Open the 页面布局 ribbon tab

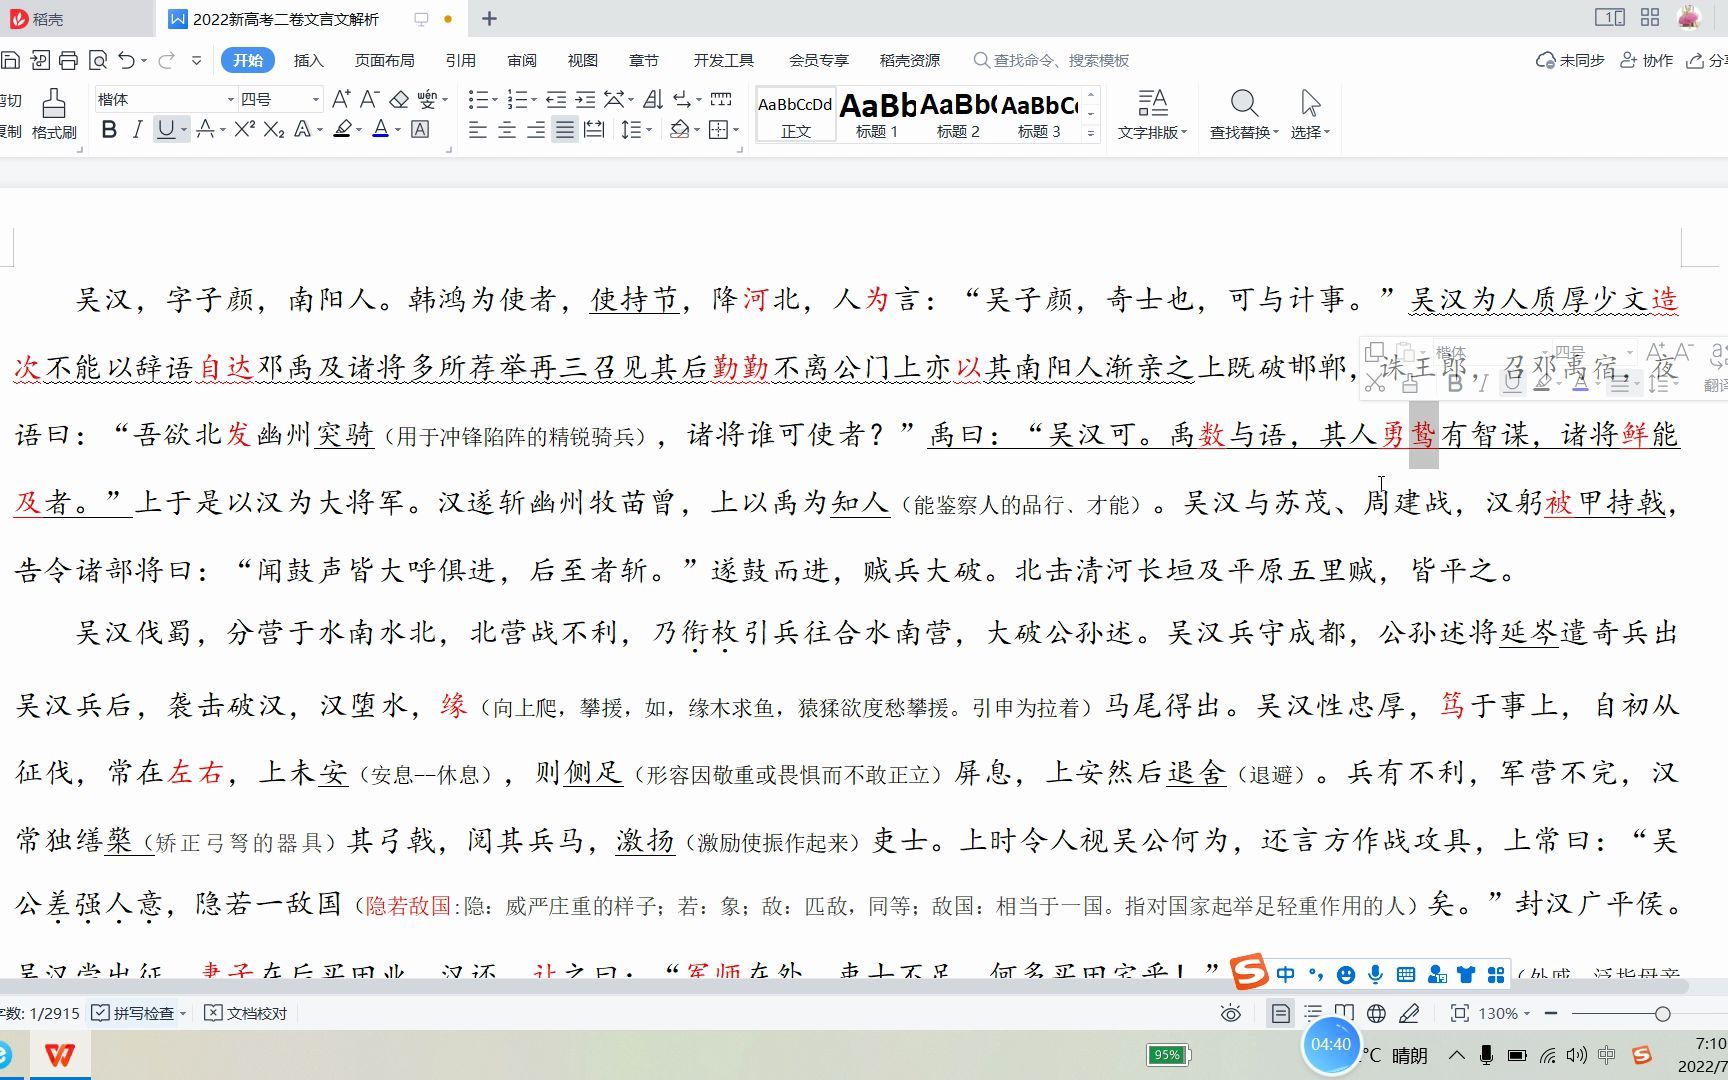tap(384, 61)
